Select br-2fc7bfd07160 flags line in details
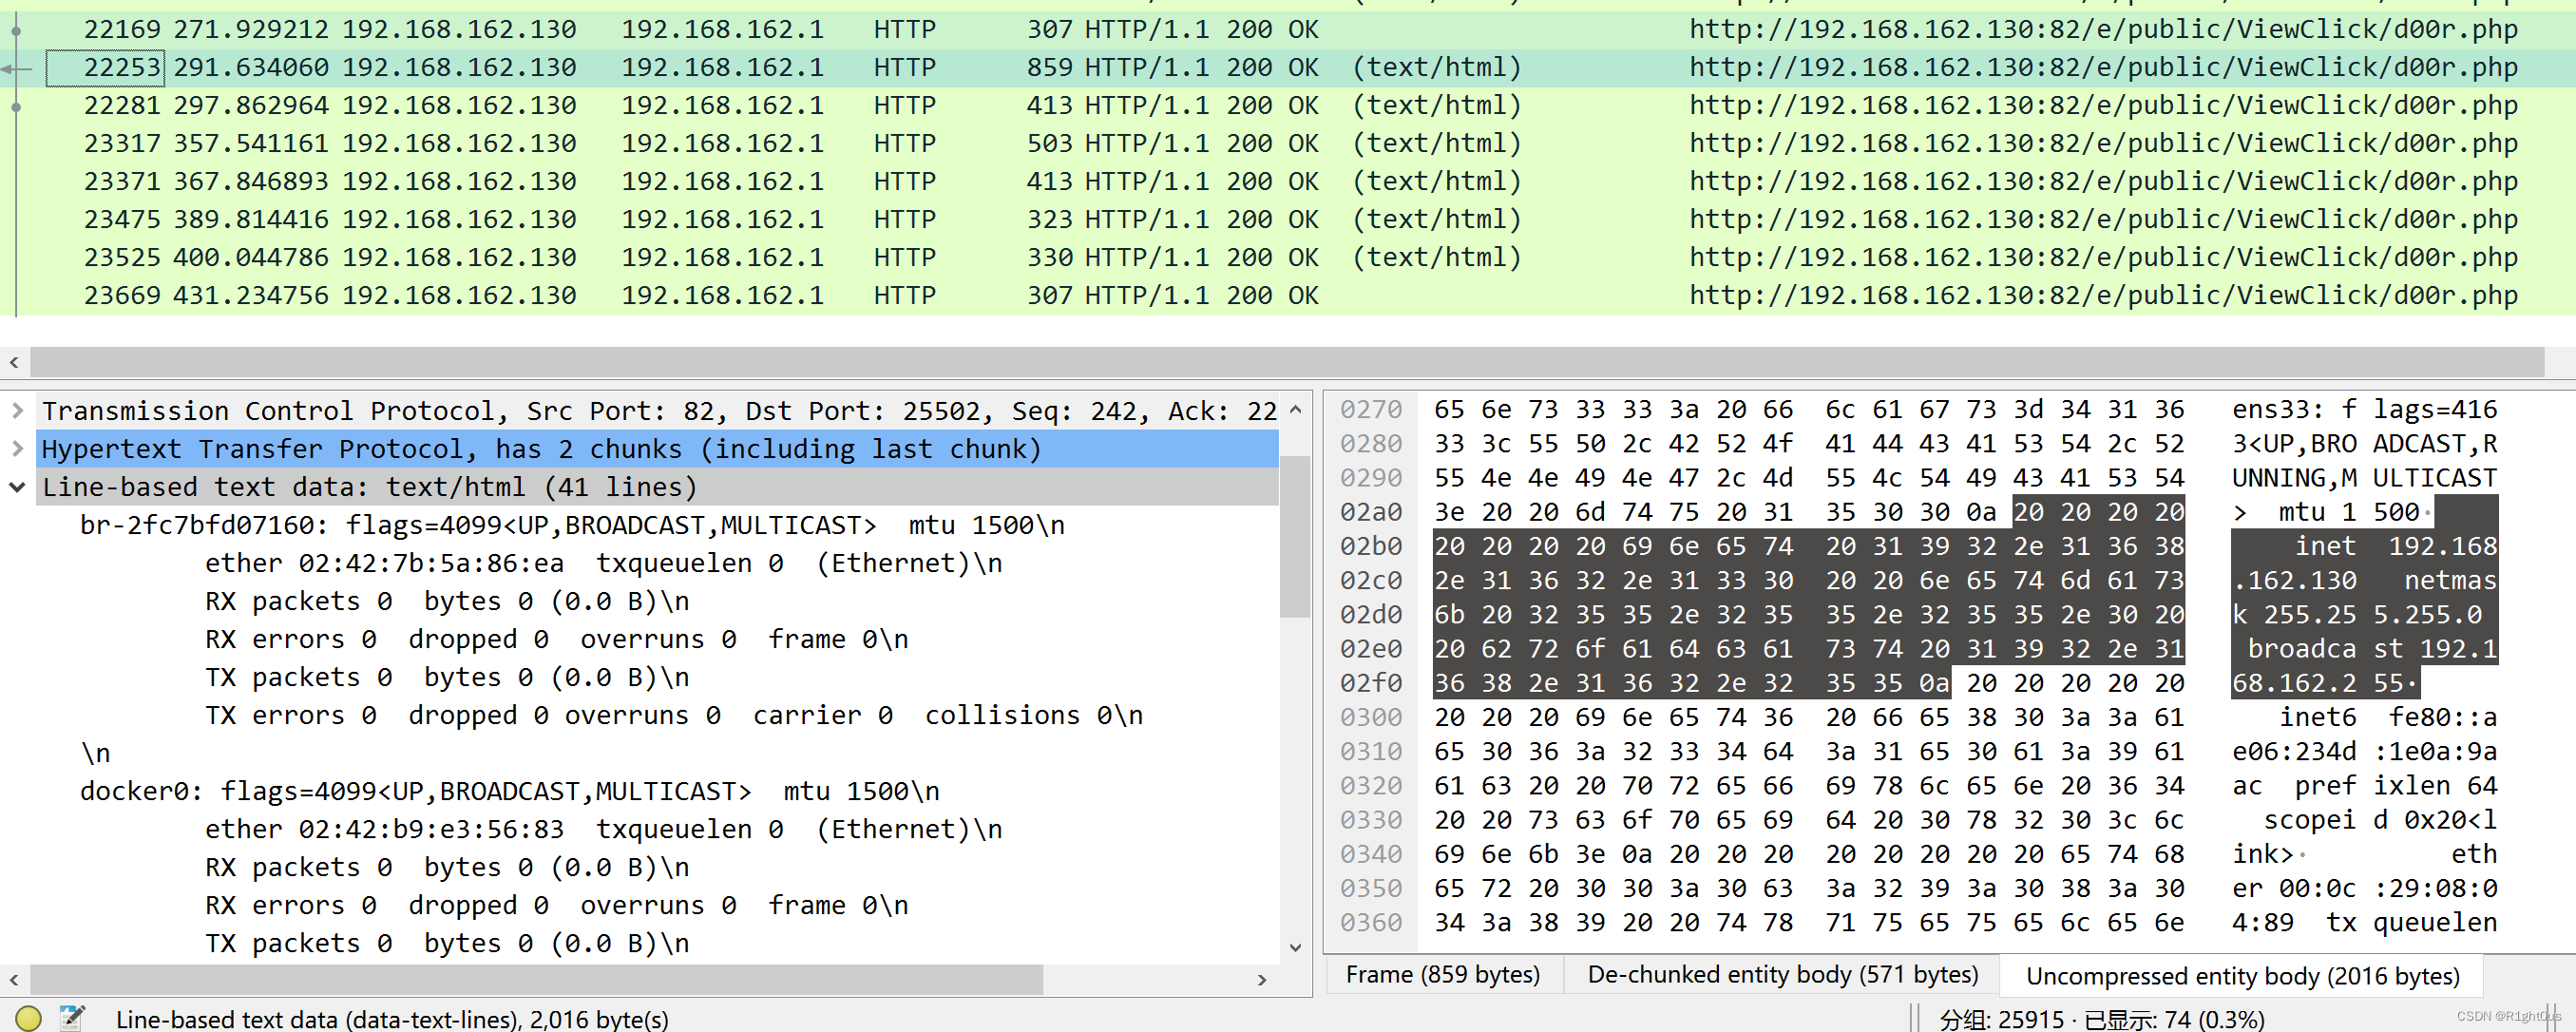2576x1032 pixels. click(572, 525)
